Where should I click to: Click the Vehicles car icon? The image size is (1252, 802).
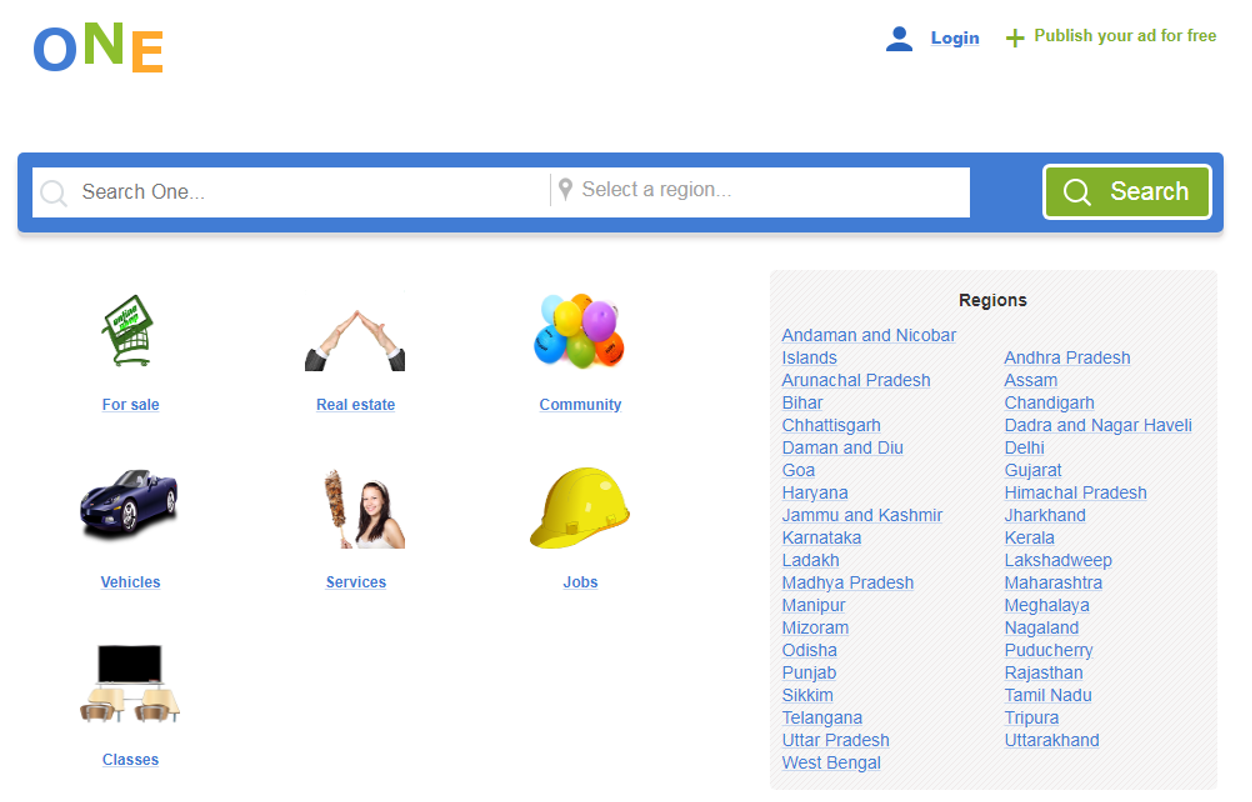point(130,508)
